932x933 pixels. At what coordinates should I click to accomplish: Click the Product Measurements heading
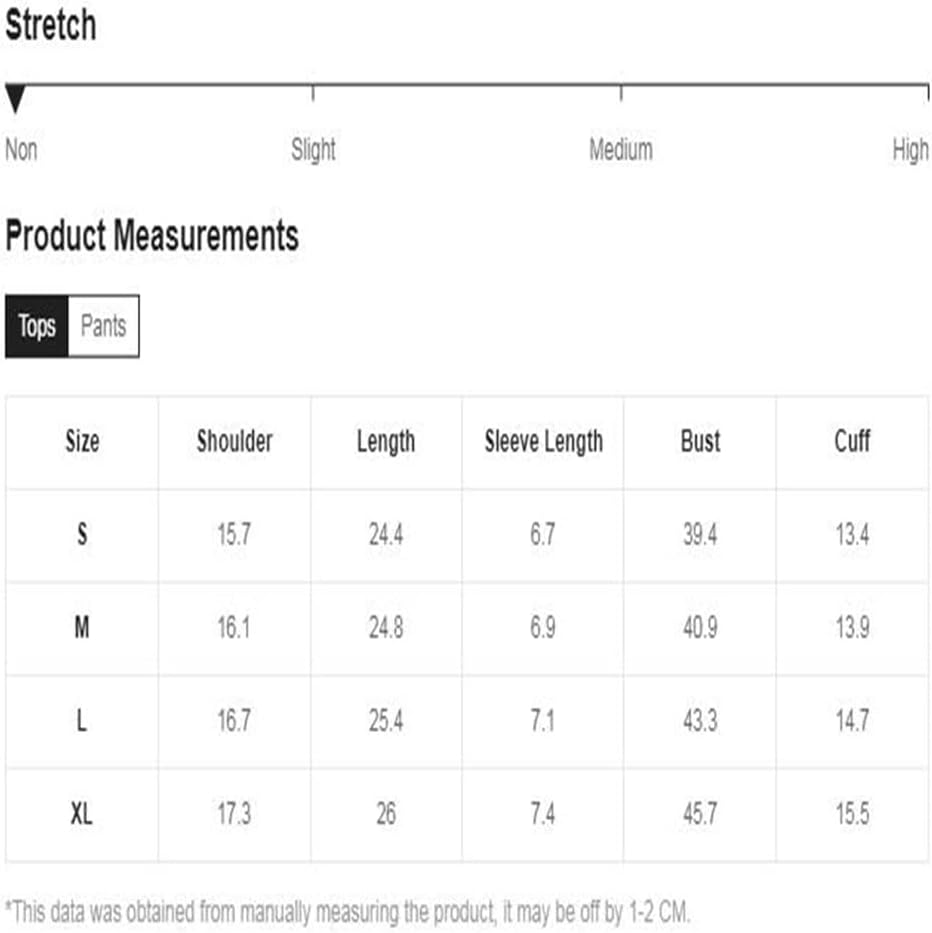(x=152, y=236)
